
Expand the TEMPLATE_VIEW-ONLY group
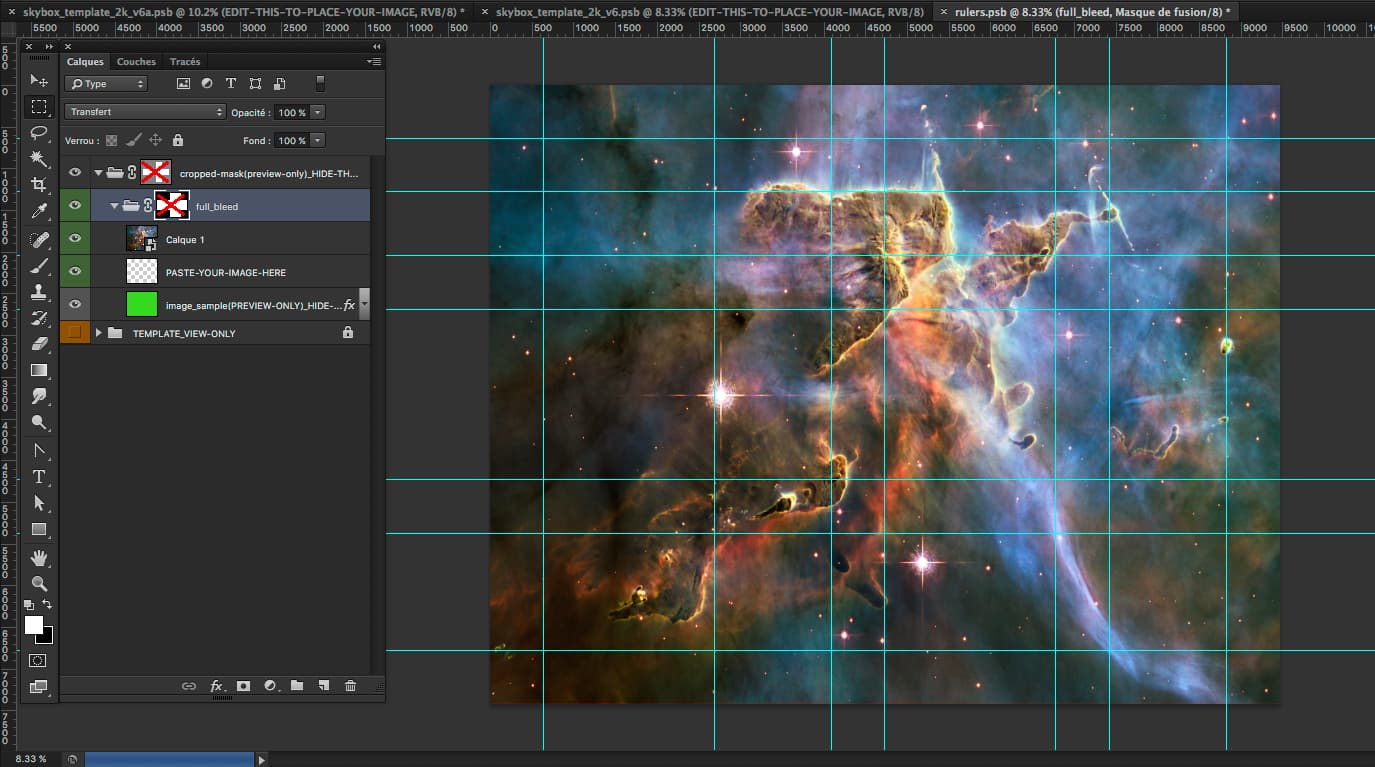(x=98, y=333)
